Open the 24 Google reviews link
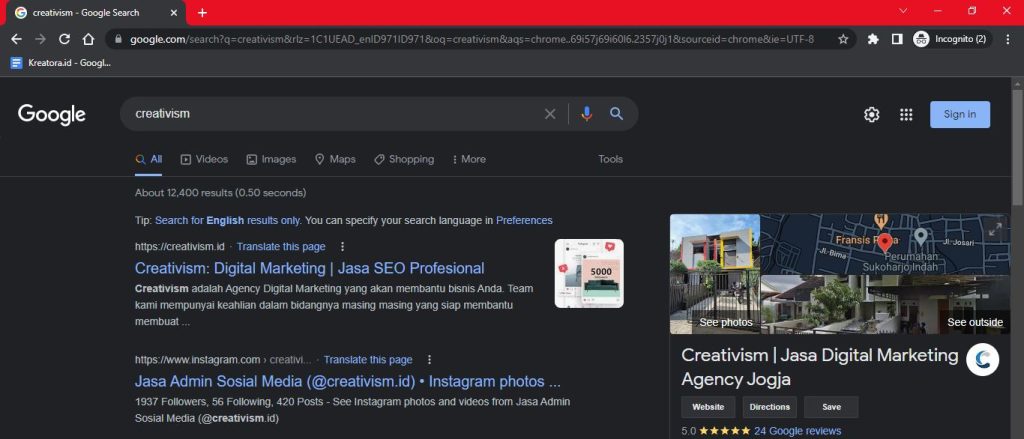The image size is (1024, 439). (797, 431)
